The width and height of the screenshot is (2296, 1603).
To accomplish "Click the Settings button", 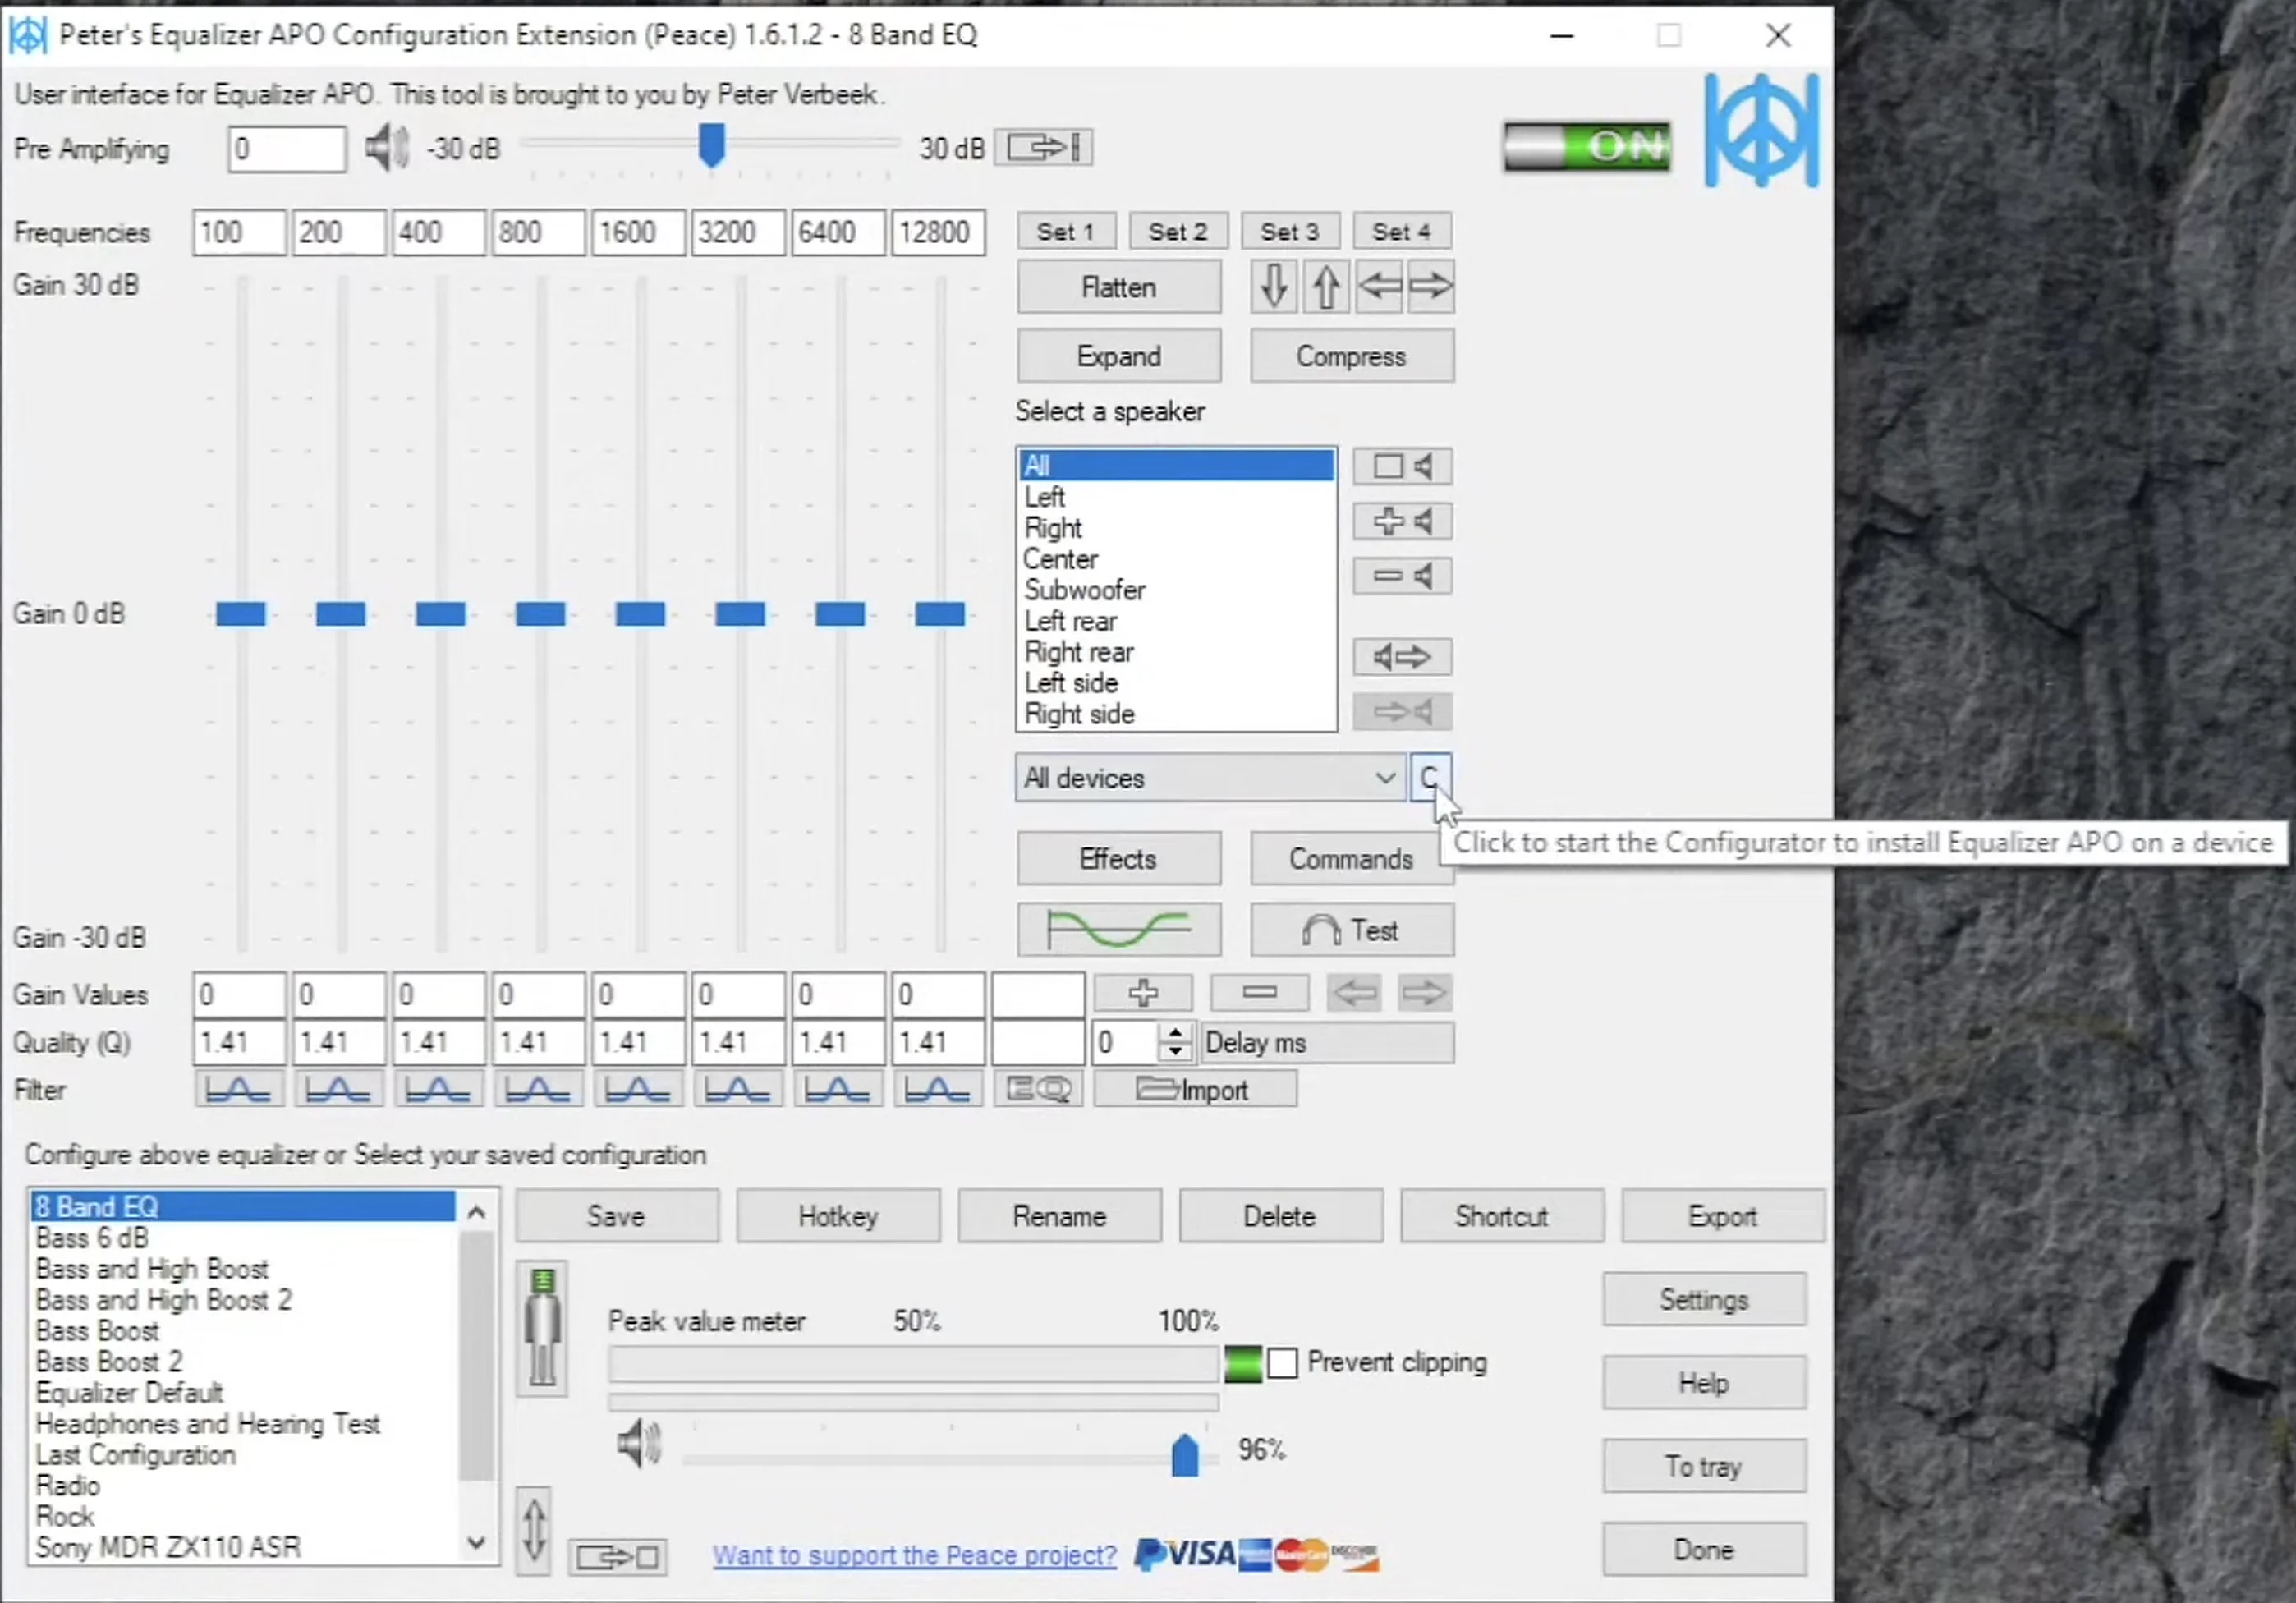I will point(1704,1299).
